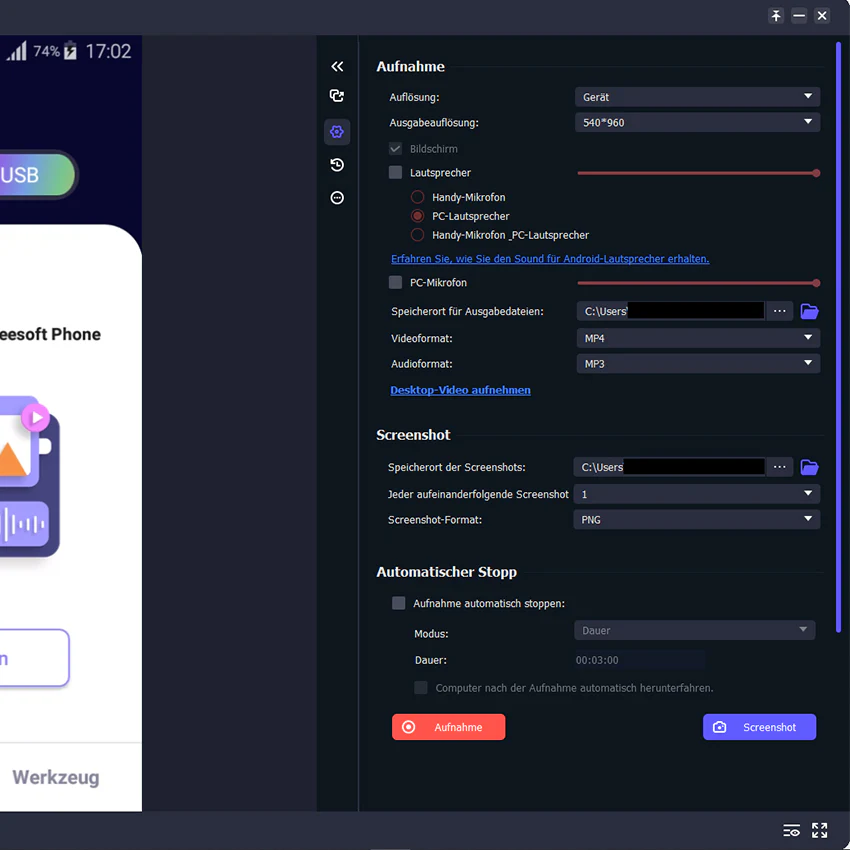Image resolution: width=850 pixels, height=850 pixels.
Task: Enable the Lautsprecher checkbox
Action: click(x=396, y=172)
